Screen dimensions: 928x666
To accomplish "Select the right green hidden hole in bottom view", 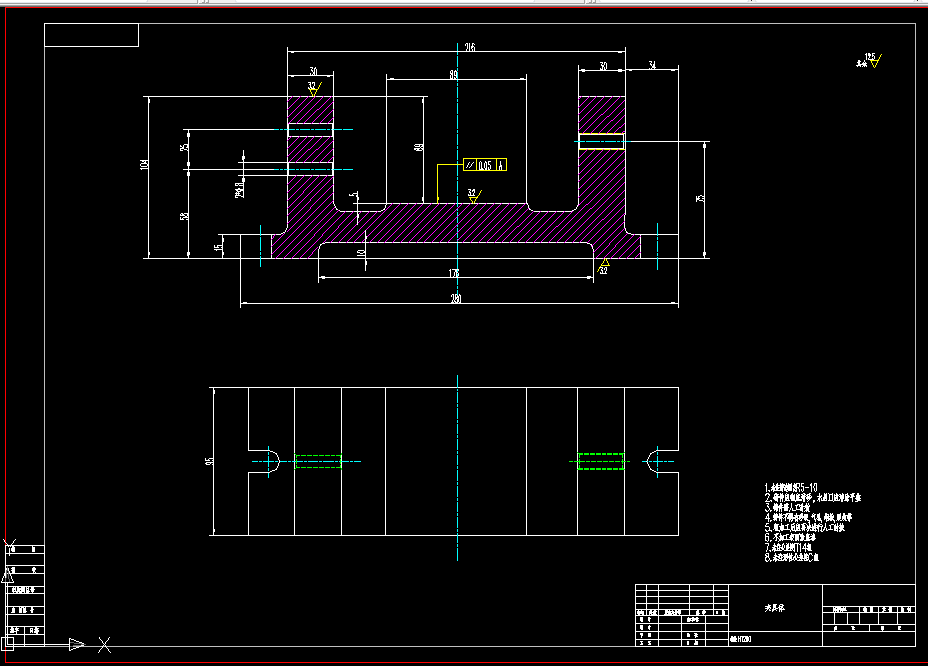I will (601, 462).
